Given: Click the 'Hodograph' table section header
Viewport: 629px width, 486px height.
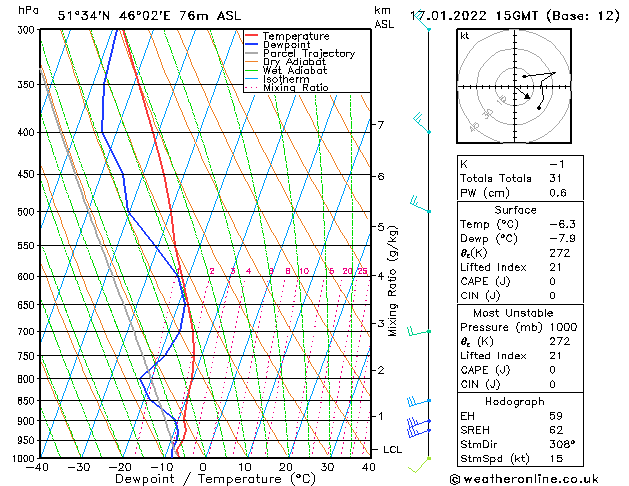Looking at the screenshot, I should click(515, 402).
